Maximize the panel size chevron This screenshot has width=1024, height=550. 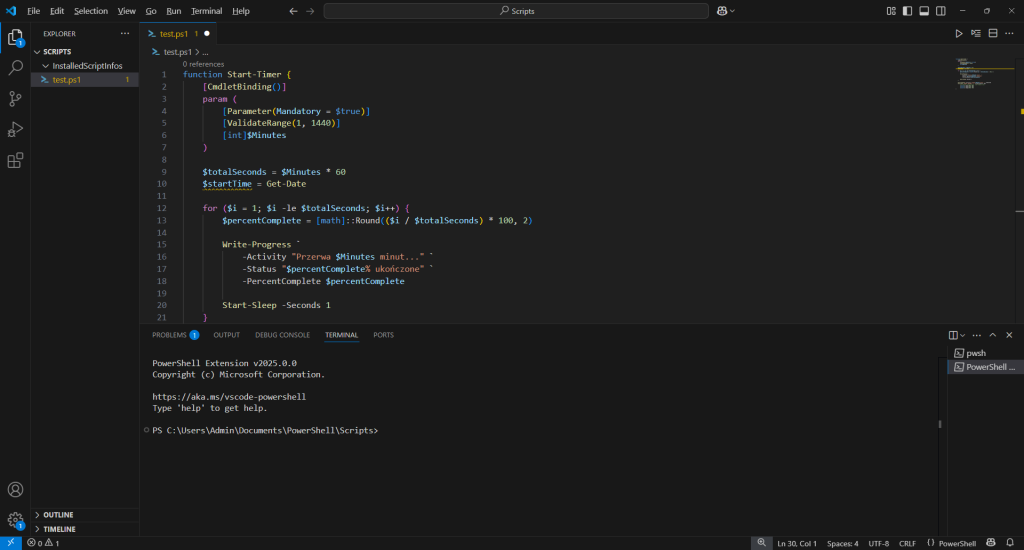(x=993, y=335)
